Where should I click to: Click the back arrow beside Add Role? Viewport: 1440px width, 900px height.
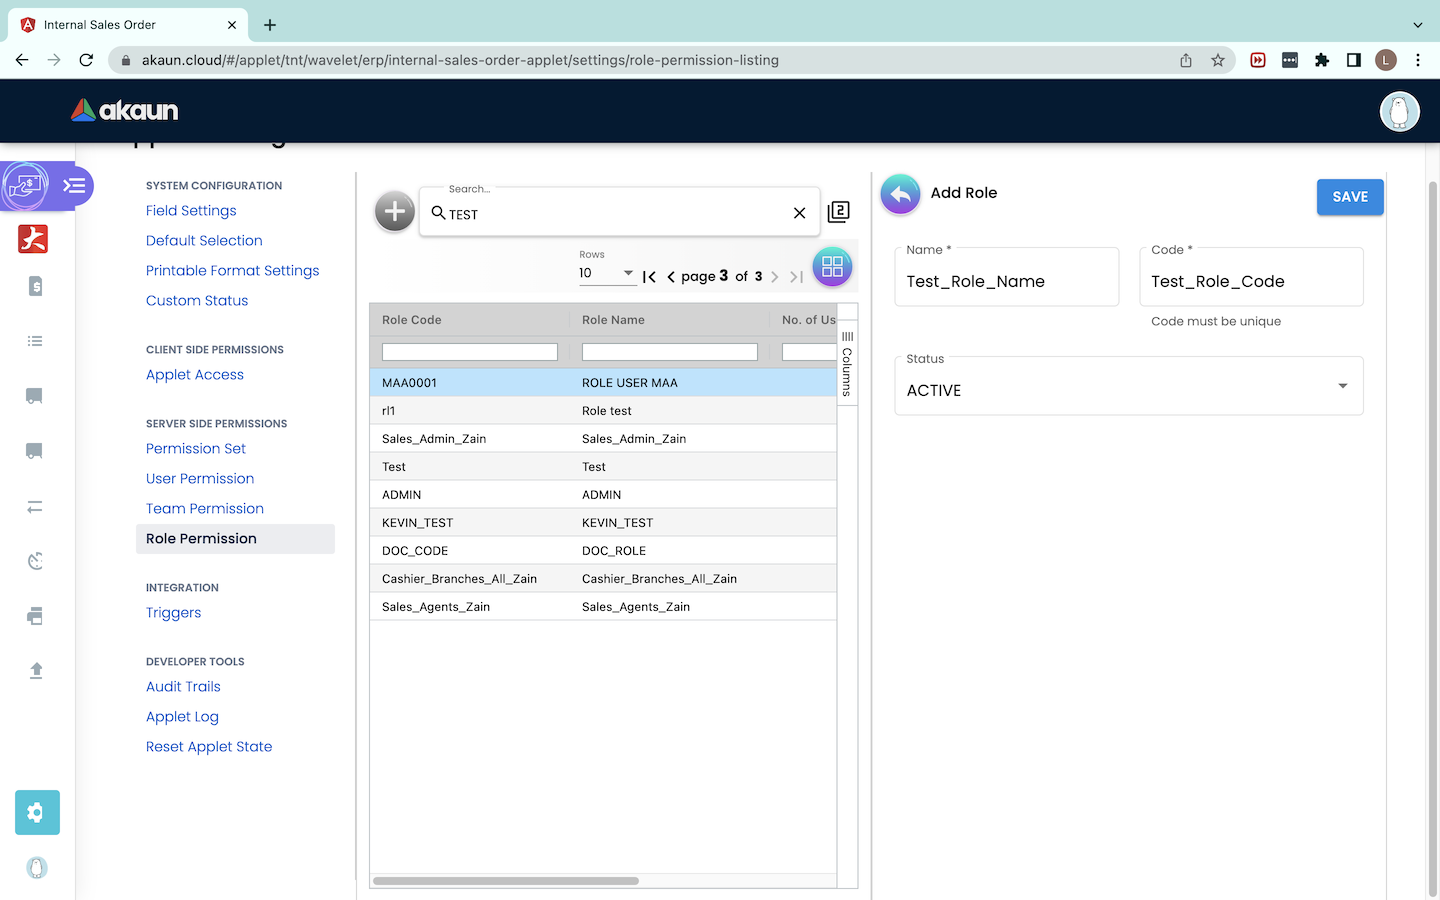(x=900, y=194)
